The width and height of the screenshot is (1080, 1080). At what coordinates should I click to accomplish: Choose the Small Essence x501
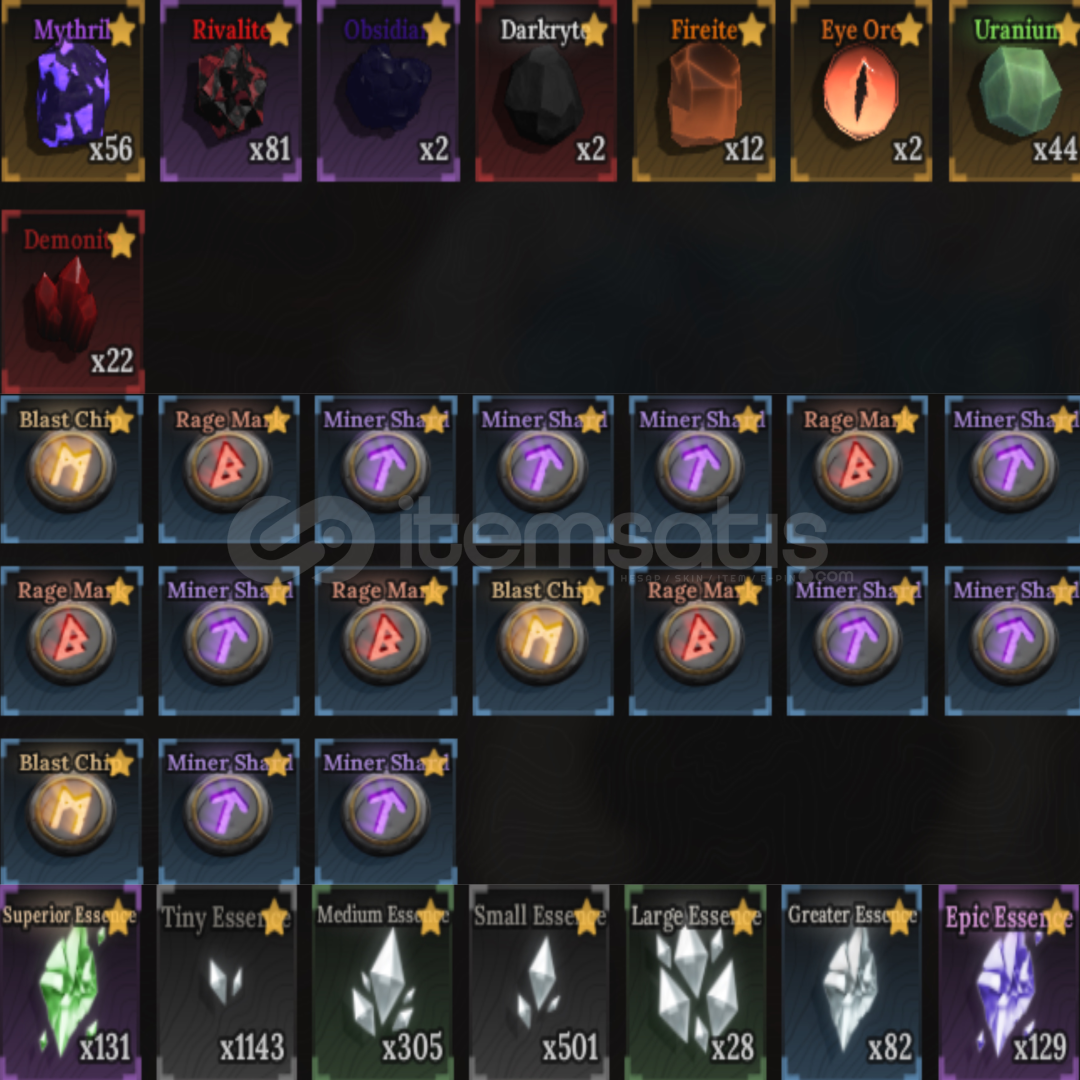click(x=540, y=982)
